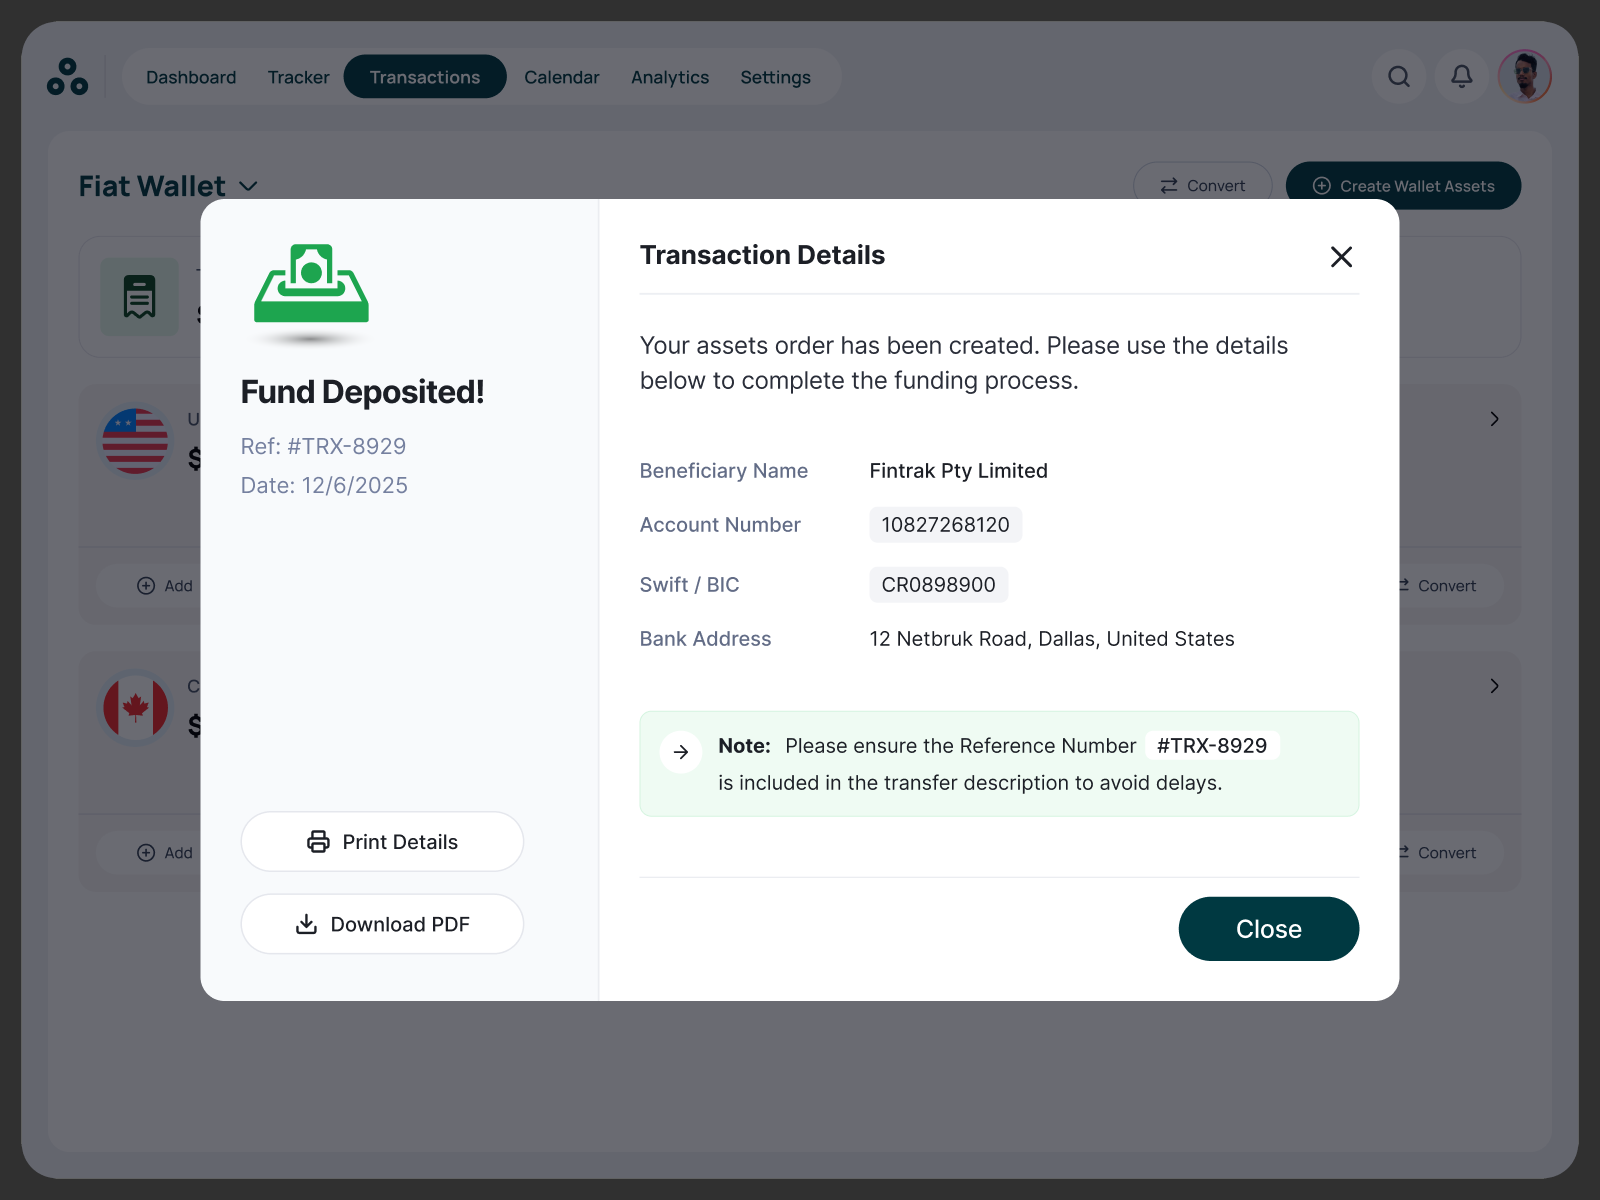
Task: Click the Close button in the modal
Action: (x=1268, y=929)
